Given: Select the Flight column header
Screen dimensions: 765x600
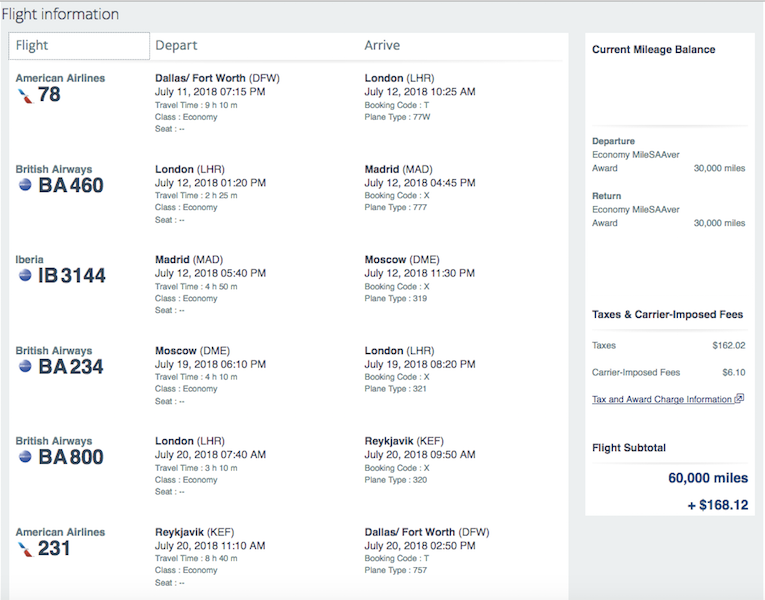Looking at the screenshot, I should click(79, 46).
